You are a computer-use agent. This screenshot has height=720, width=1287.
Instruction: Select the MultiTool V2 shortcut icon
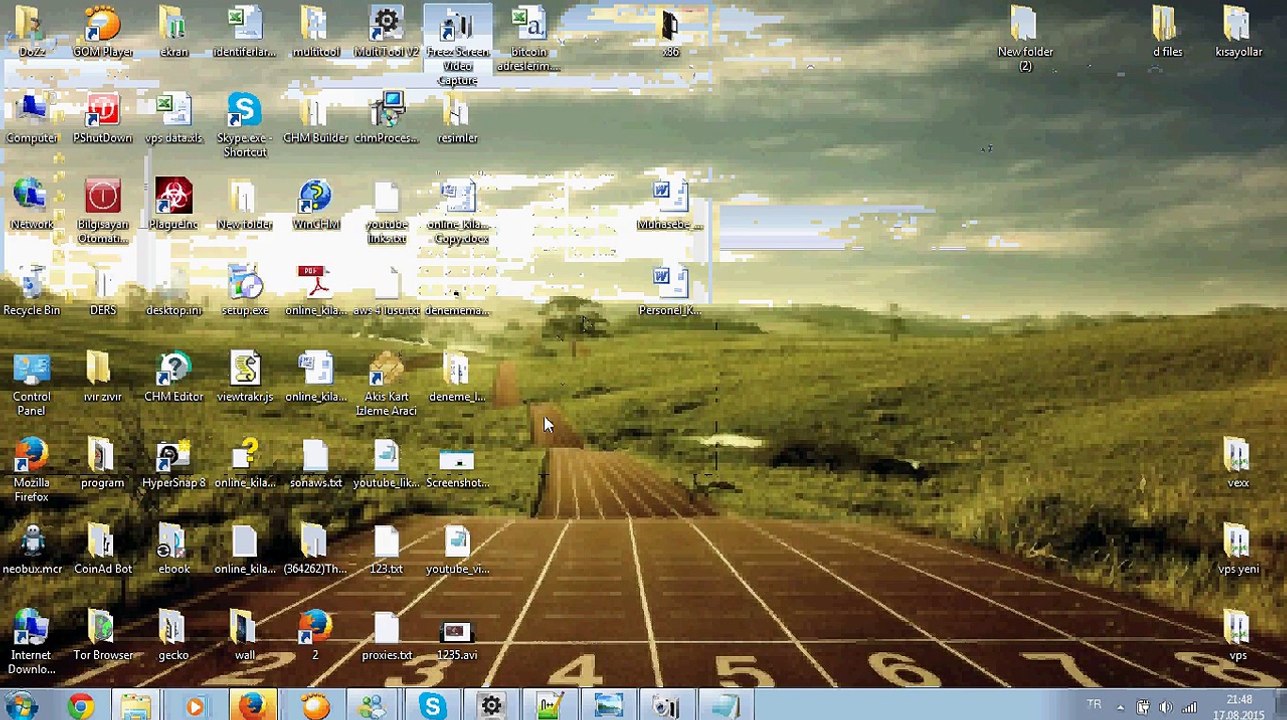pos(386,31)
